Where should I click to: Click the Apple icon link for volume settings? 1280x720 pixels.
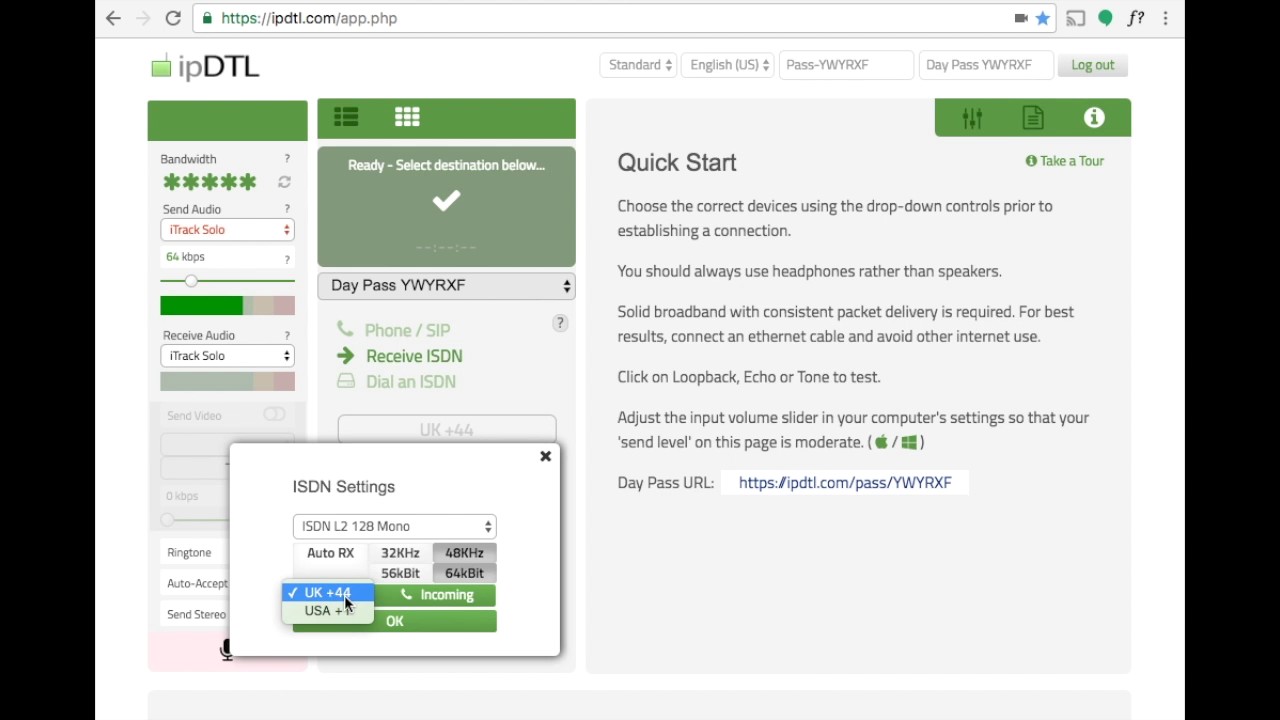tap(881, 442)
